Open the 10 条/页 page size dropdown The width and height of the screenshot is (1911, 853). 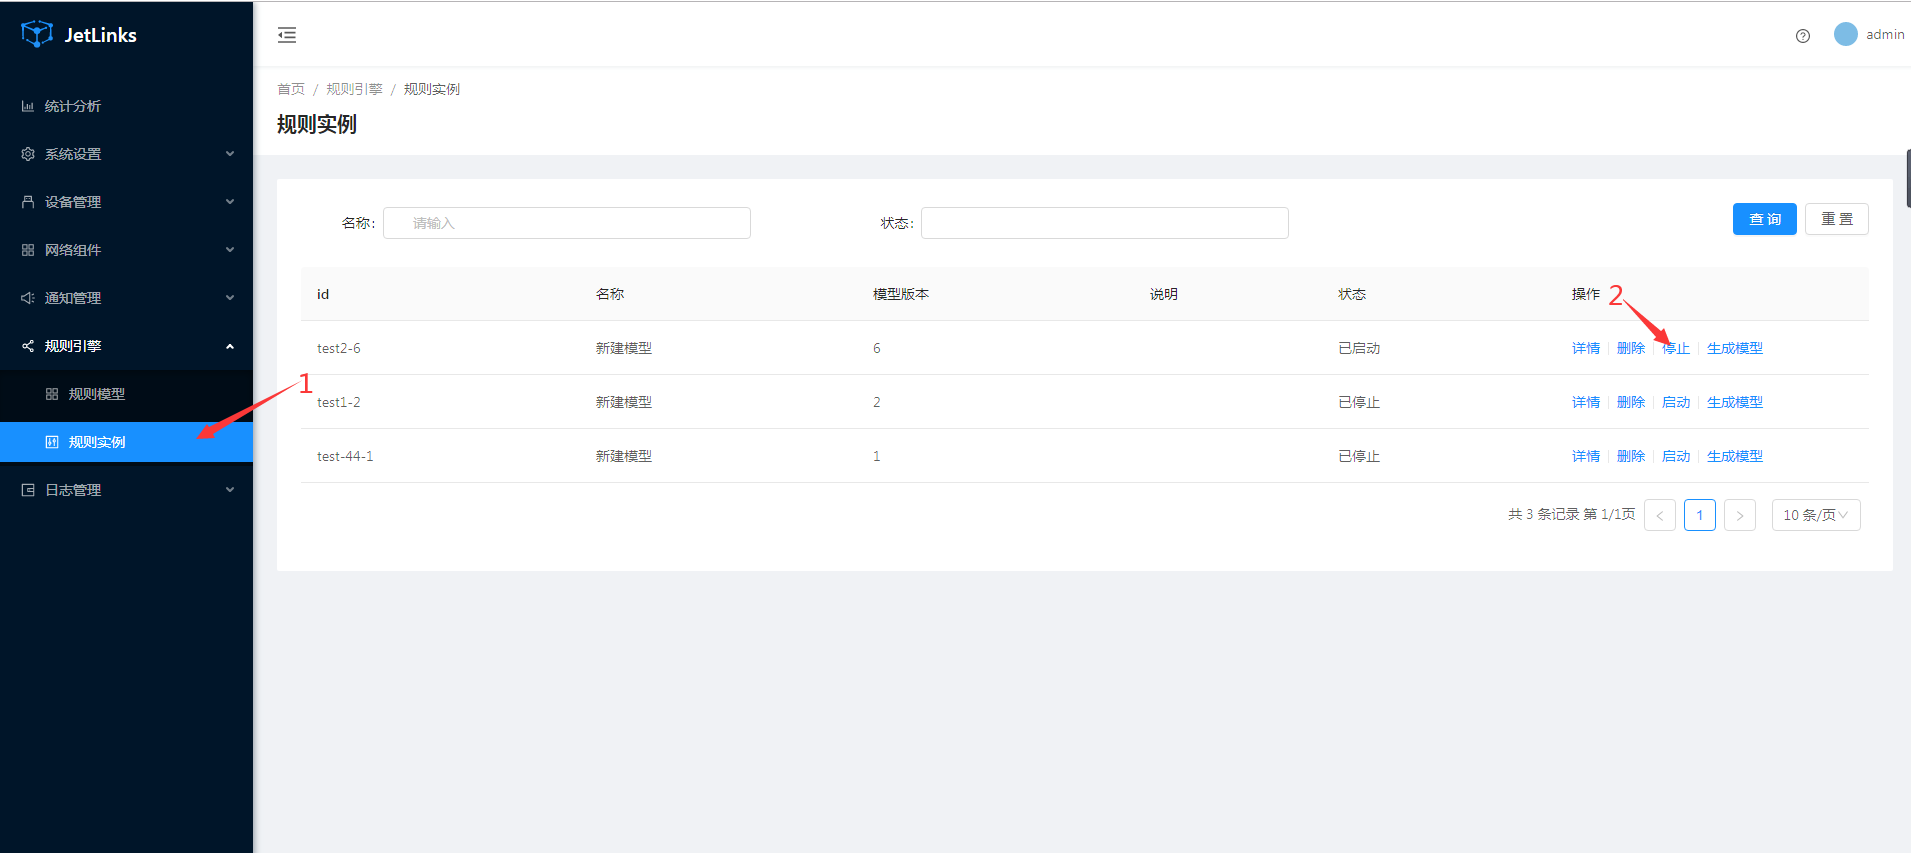pyautogui.click(x=1815, y=515)
